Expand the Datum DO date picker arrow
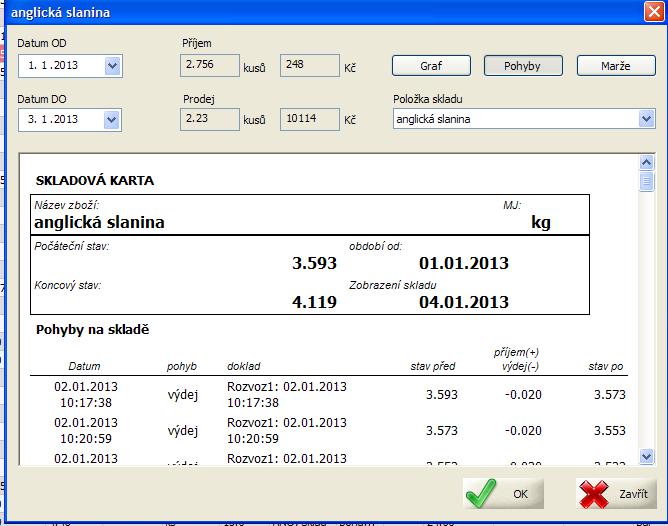Image resolution: width=668 pixels, height=526 pixels. click(112, 120)
